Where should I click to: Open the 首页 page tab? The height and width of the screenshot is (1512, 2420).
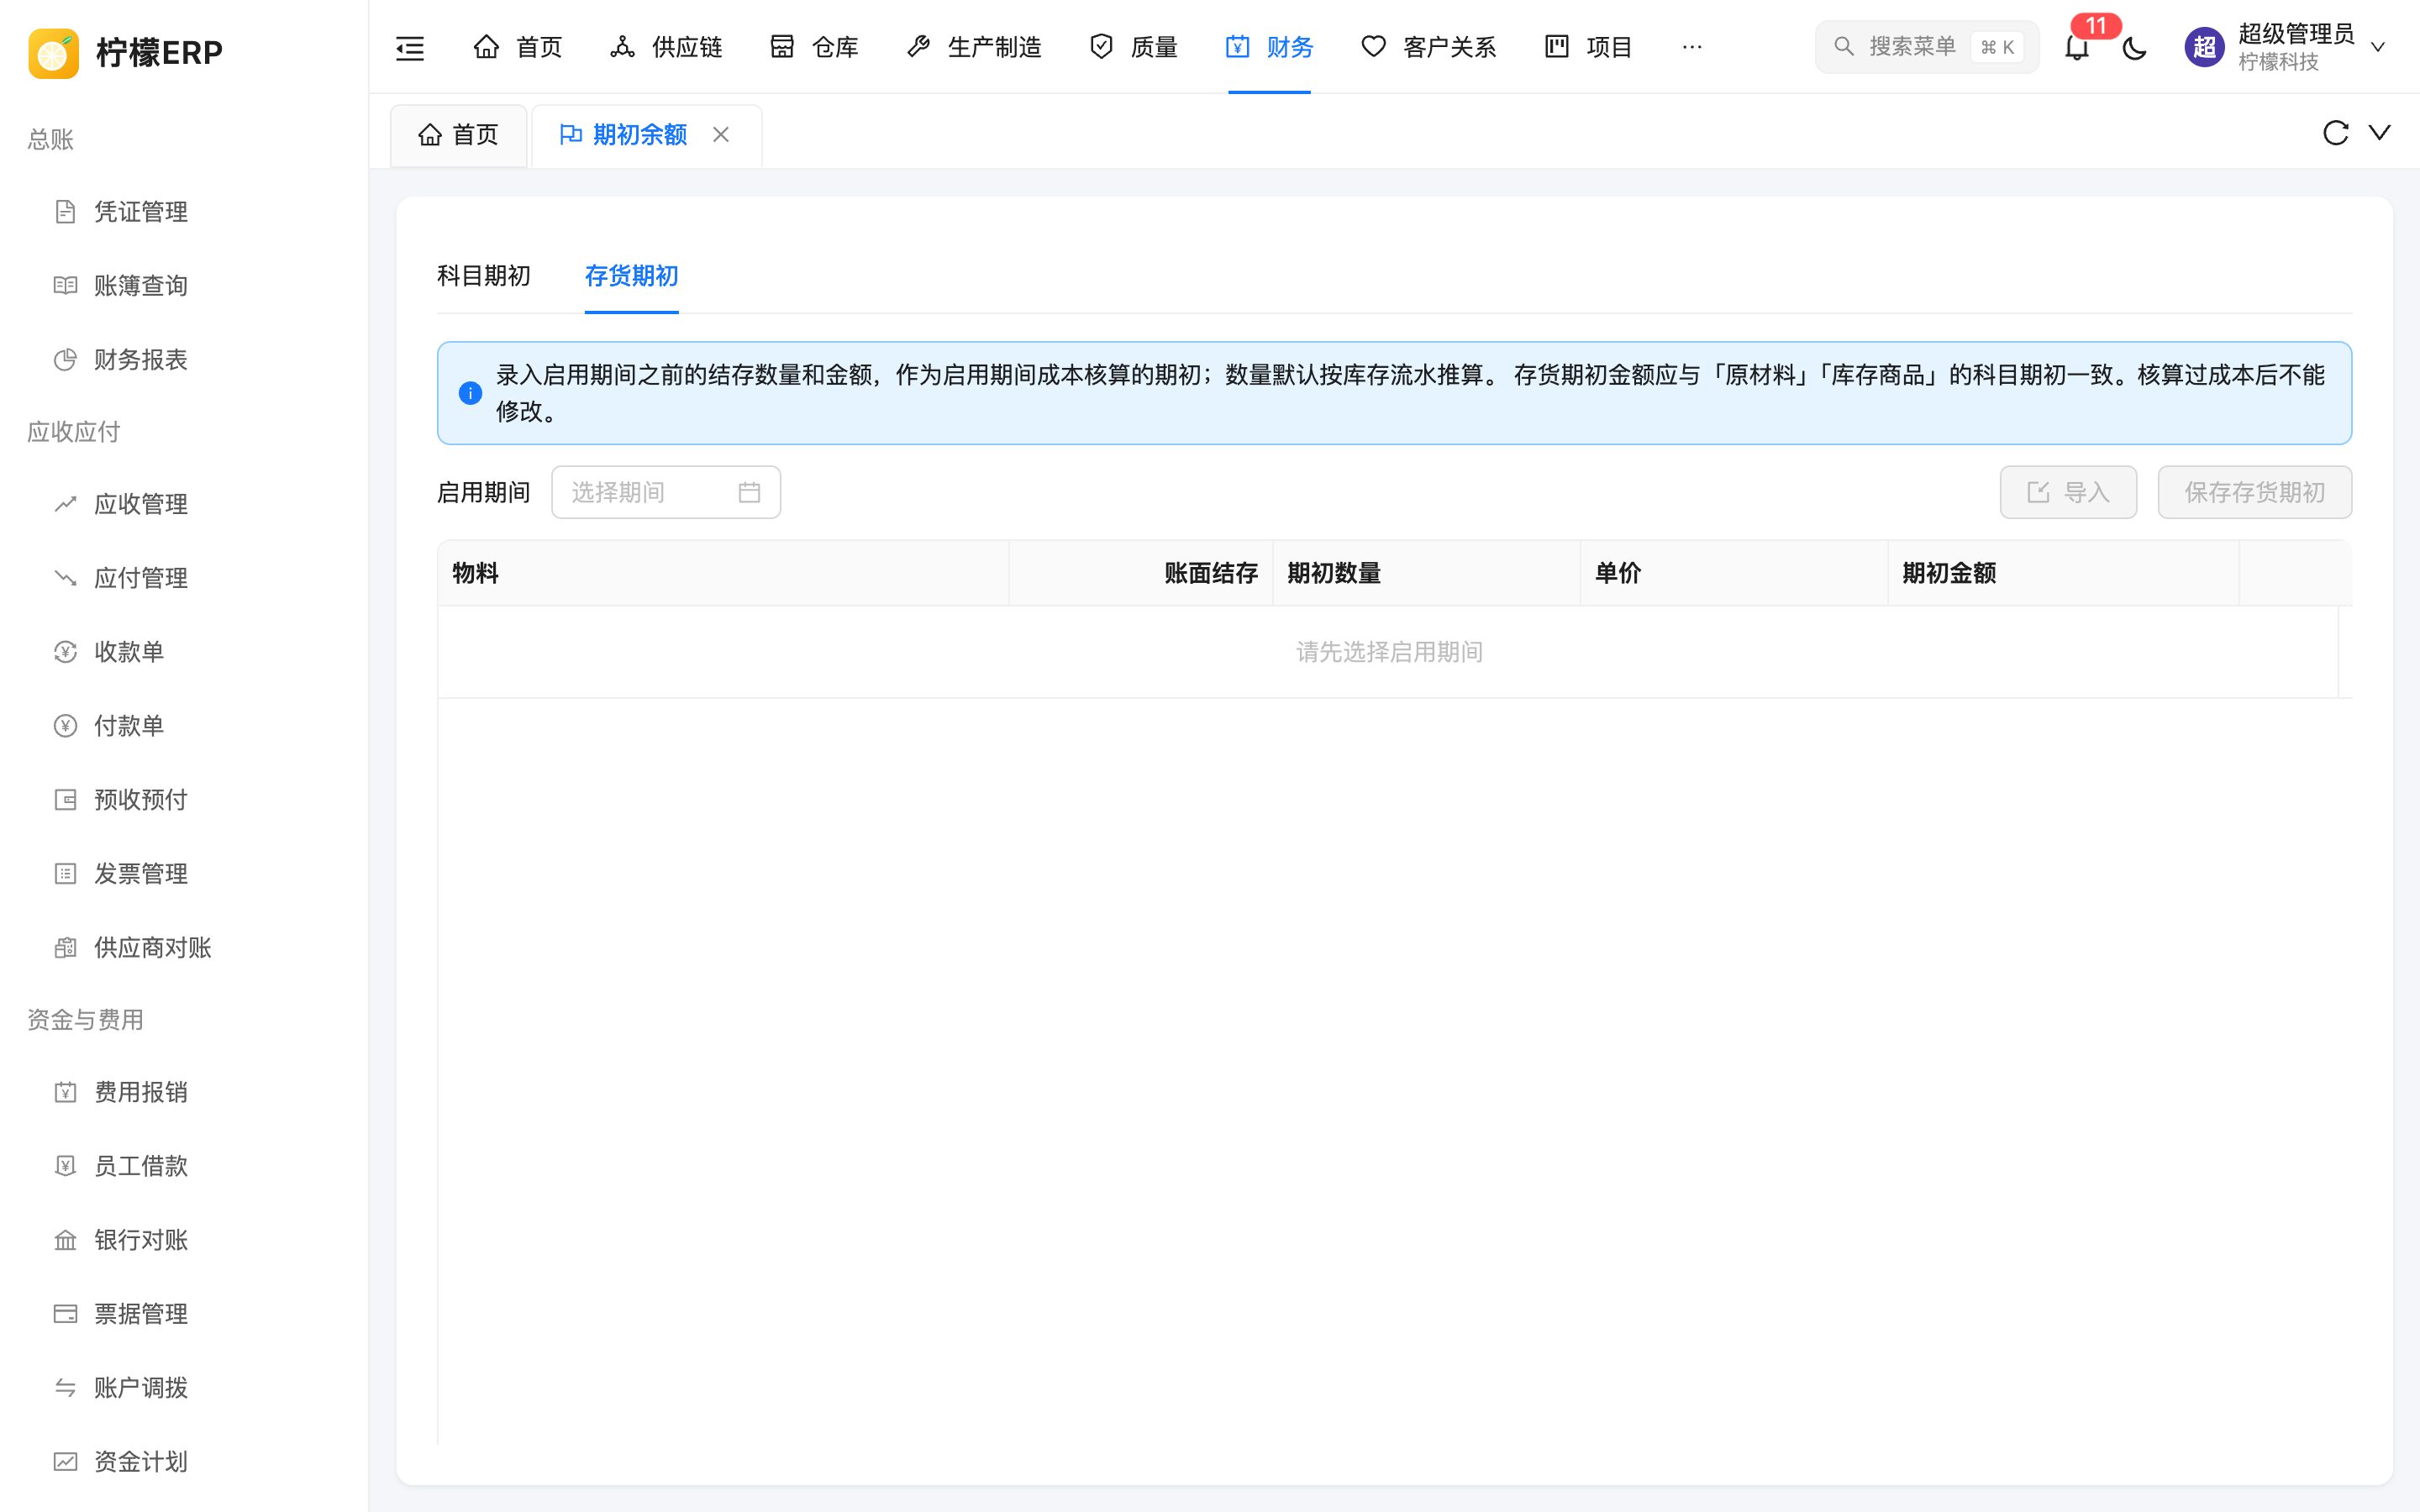pyautogui.click(x=459, y=135)
